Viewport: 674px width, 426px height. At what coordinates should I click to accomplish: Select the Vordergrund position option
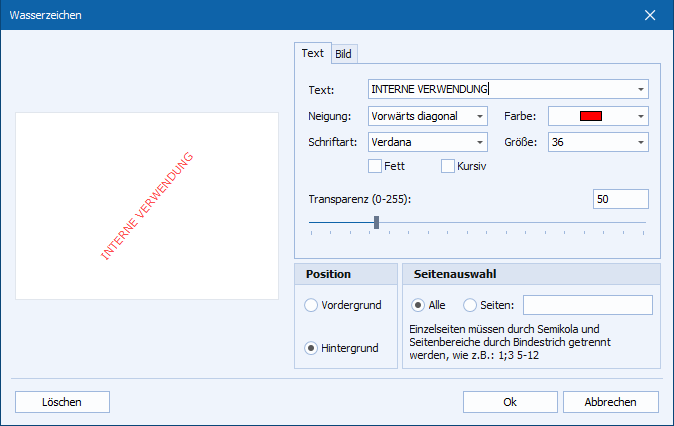(x=311, y=305)
